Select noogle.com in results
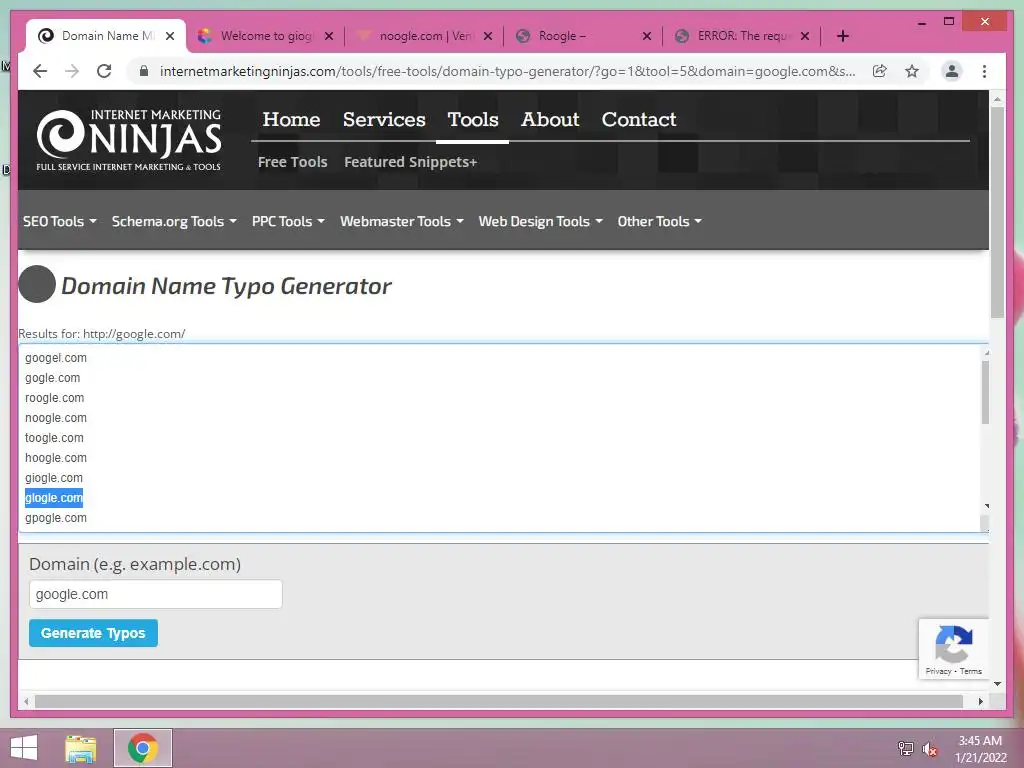The width and height of the screenshot is (1024, 768). click(56, 418)
